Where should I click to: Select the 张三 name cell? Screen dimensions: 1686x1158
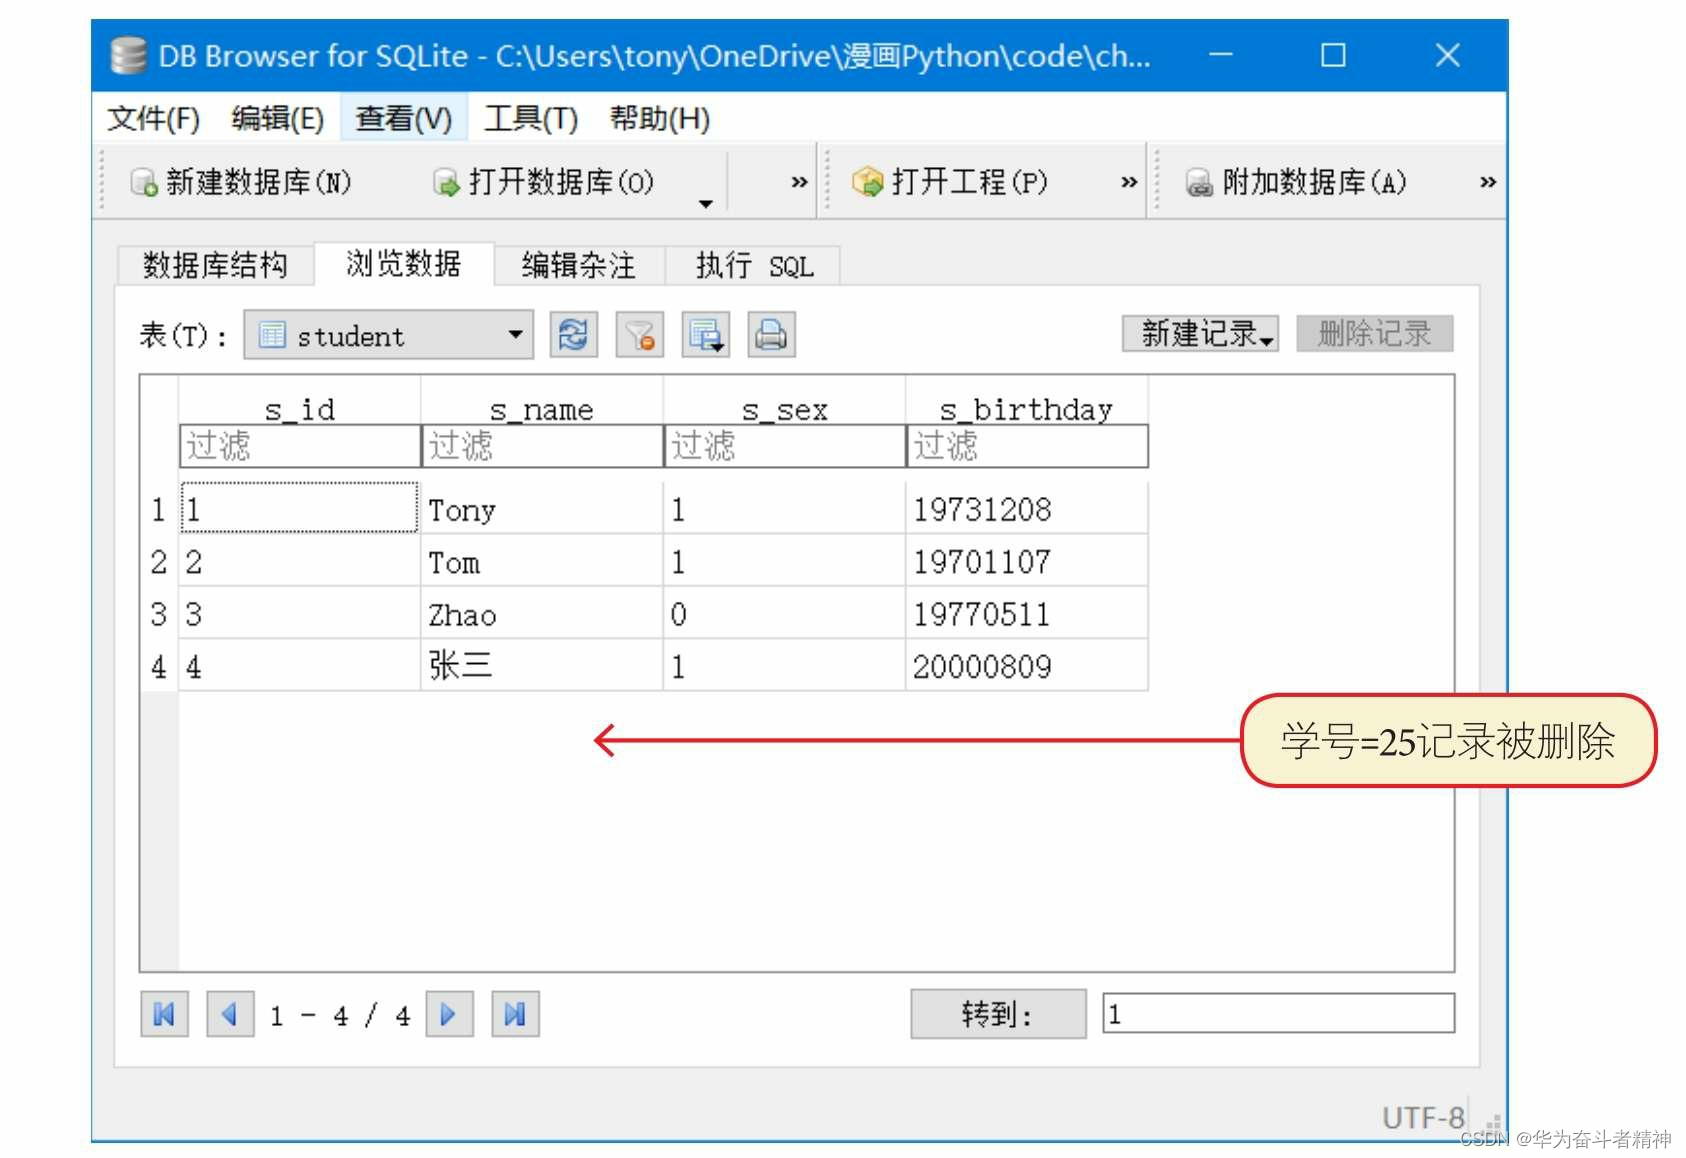(x=542, y=666)
